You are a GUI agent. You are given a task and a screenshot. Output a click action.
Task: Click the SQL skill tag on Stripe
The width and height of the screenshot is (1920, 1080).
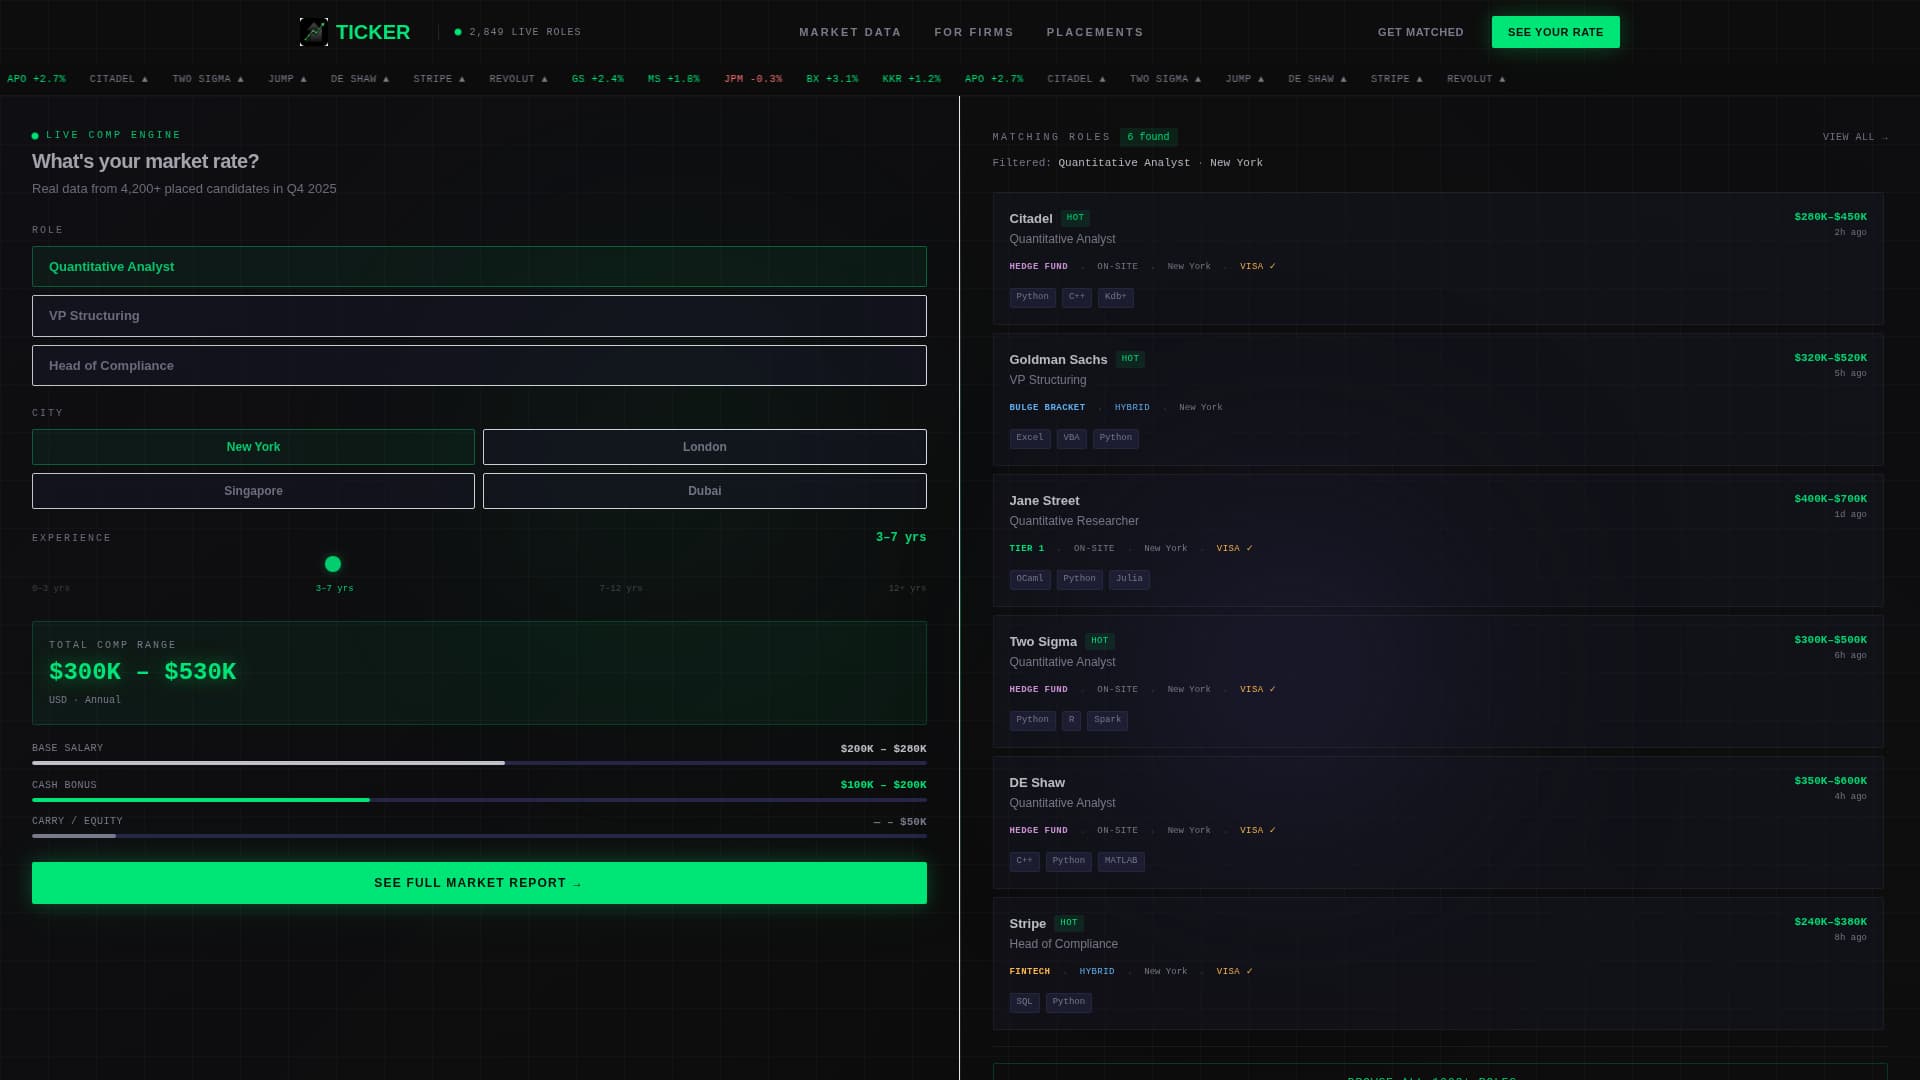[1024, 1002]
